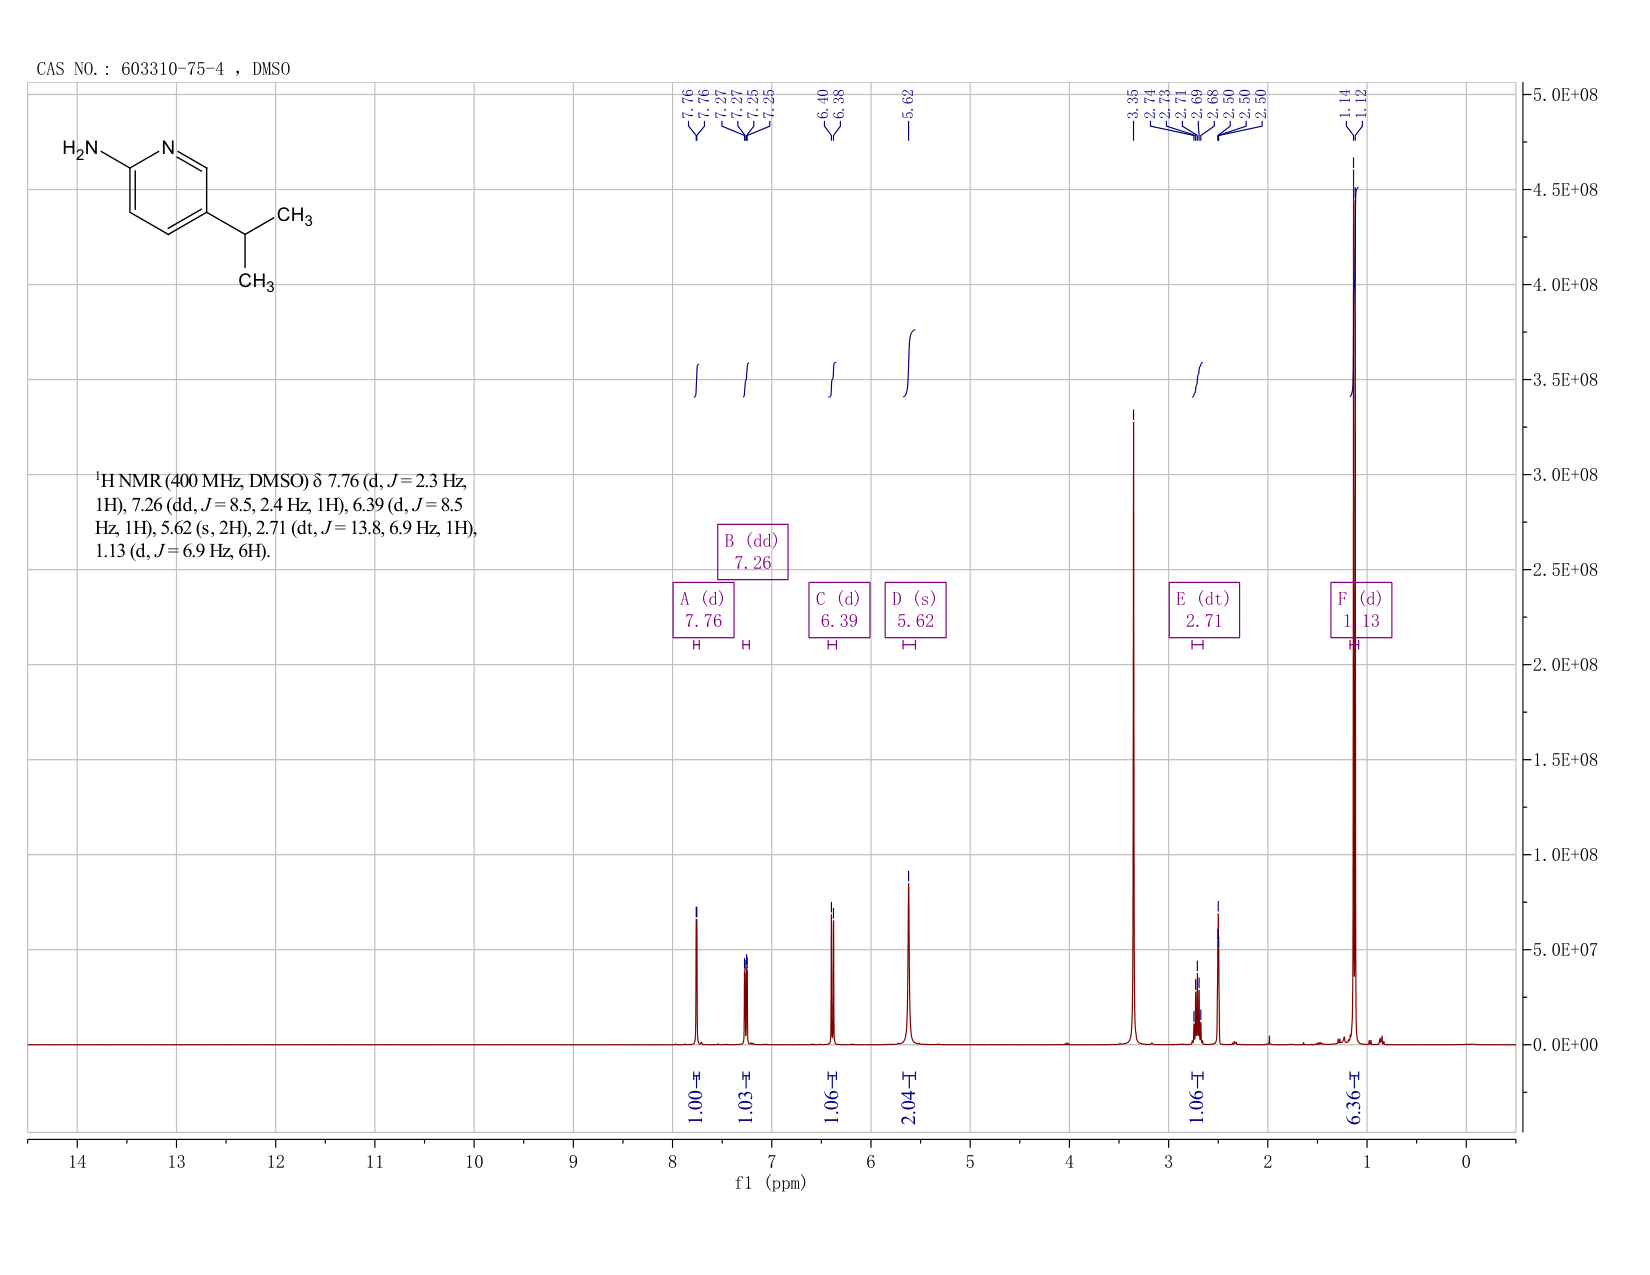Image resolution: width=1650 pixels, height=1275 pixels.
Task: Select multiplet box F (d) 1.13
Action: tap(1361, 610)
